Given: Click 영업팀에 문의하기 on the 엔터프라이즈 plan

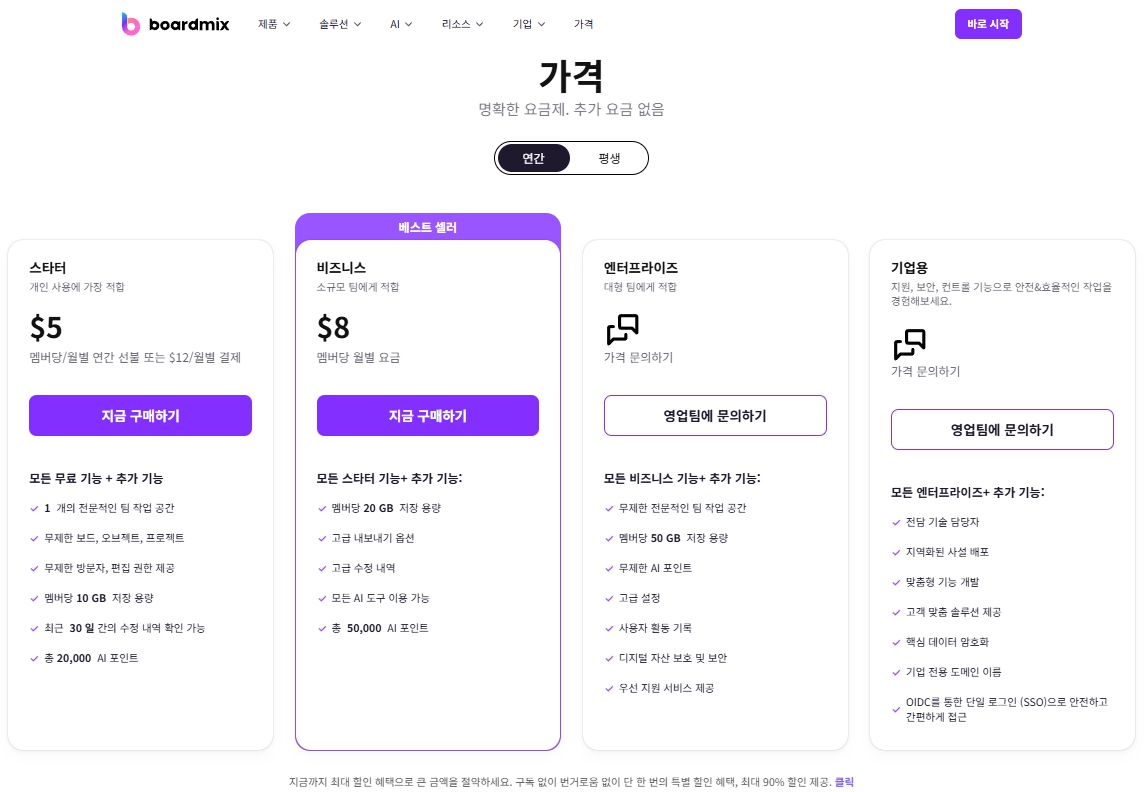Looking at the screenshot, I should point(715,415).
